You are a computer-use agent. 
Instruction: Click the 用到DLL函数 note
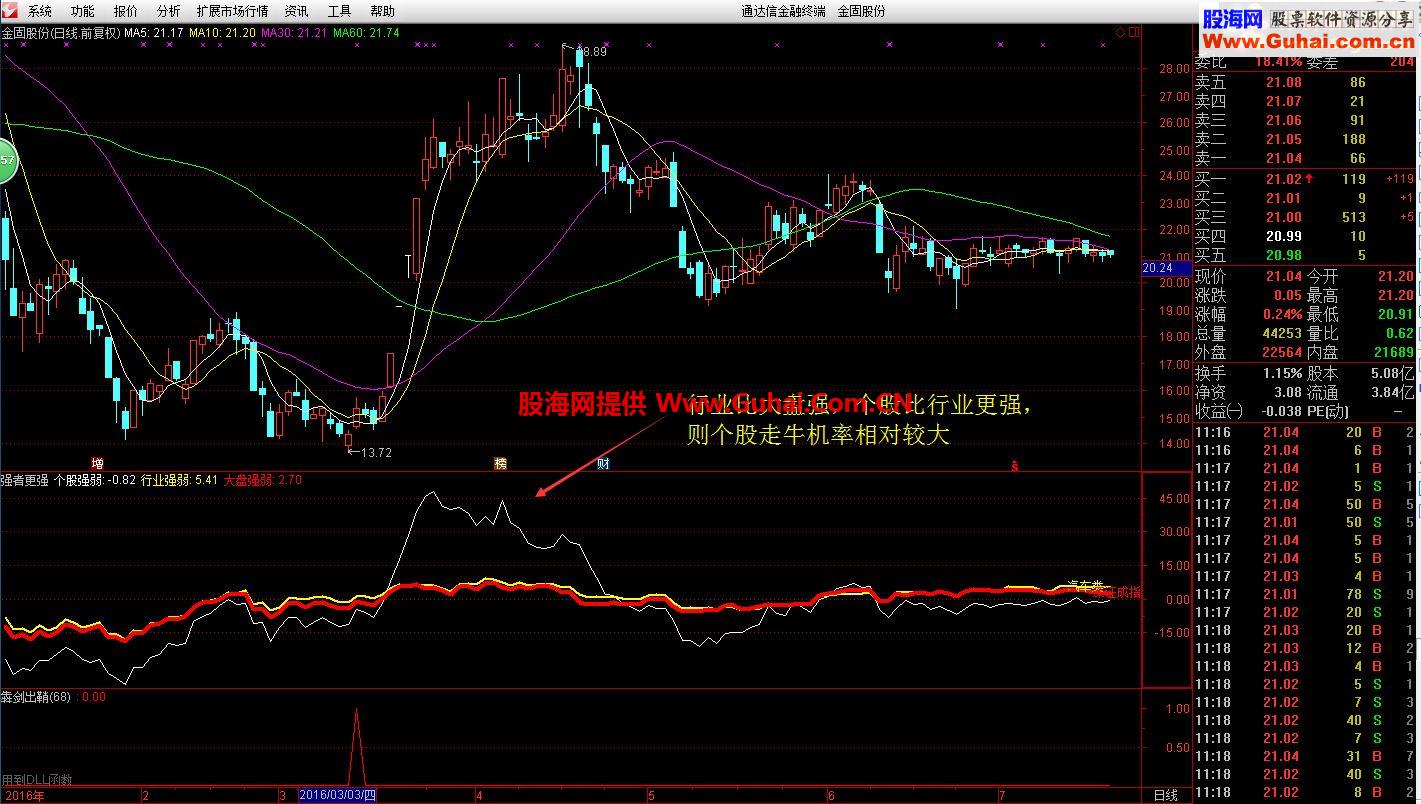click(x=36, y=779)
